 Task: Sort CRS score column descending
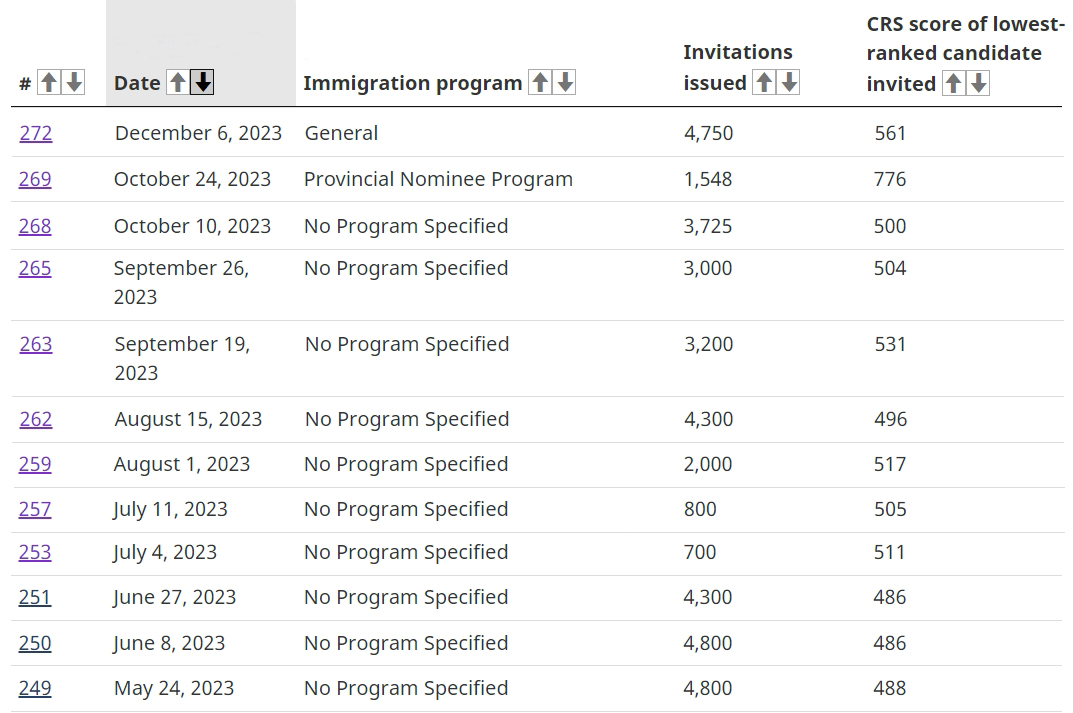(x=979, y=84)
